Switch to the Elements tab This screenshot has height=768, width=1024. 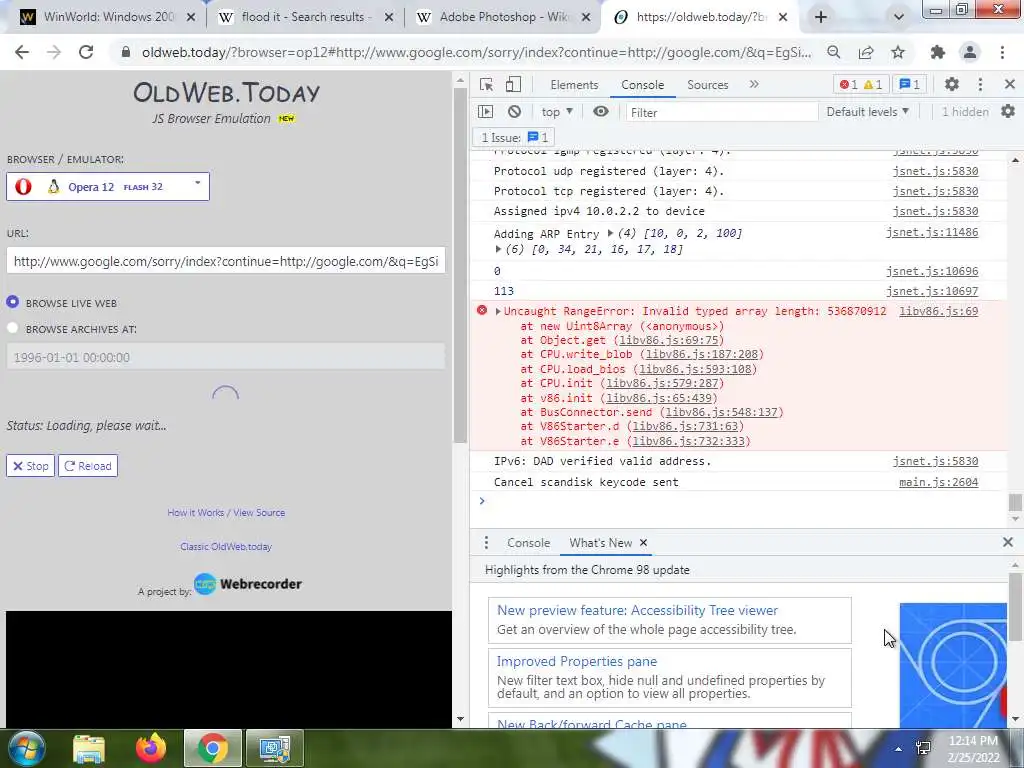(x=574, y=85)
